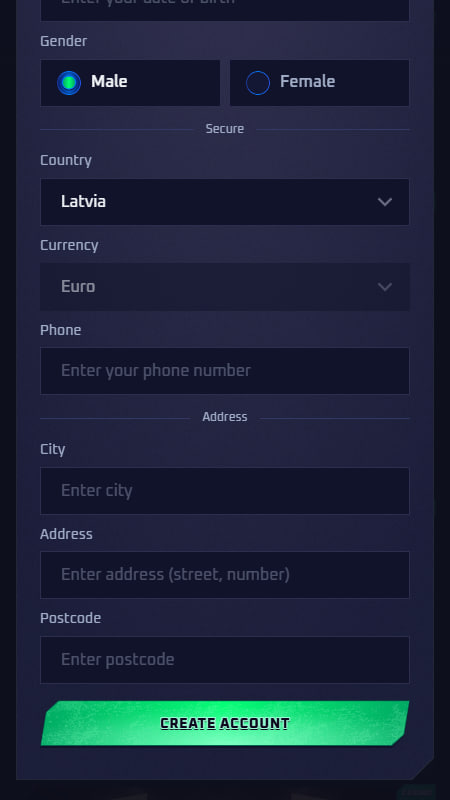This screenshot has height=800, width=450.
Task: Select the Male radio button circle
Action: [x=69, y=83]
